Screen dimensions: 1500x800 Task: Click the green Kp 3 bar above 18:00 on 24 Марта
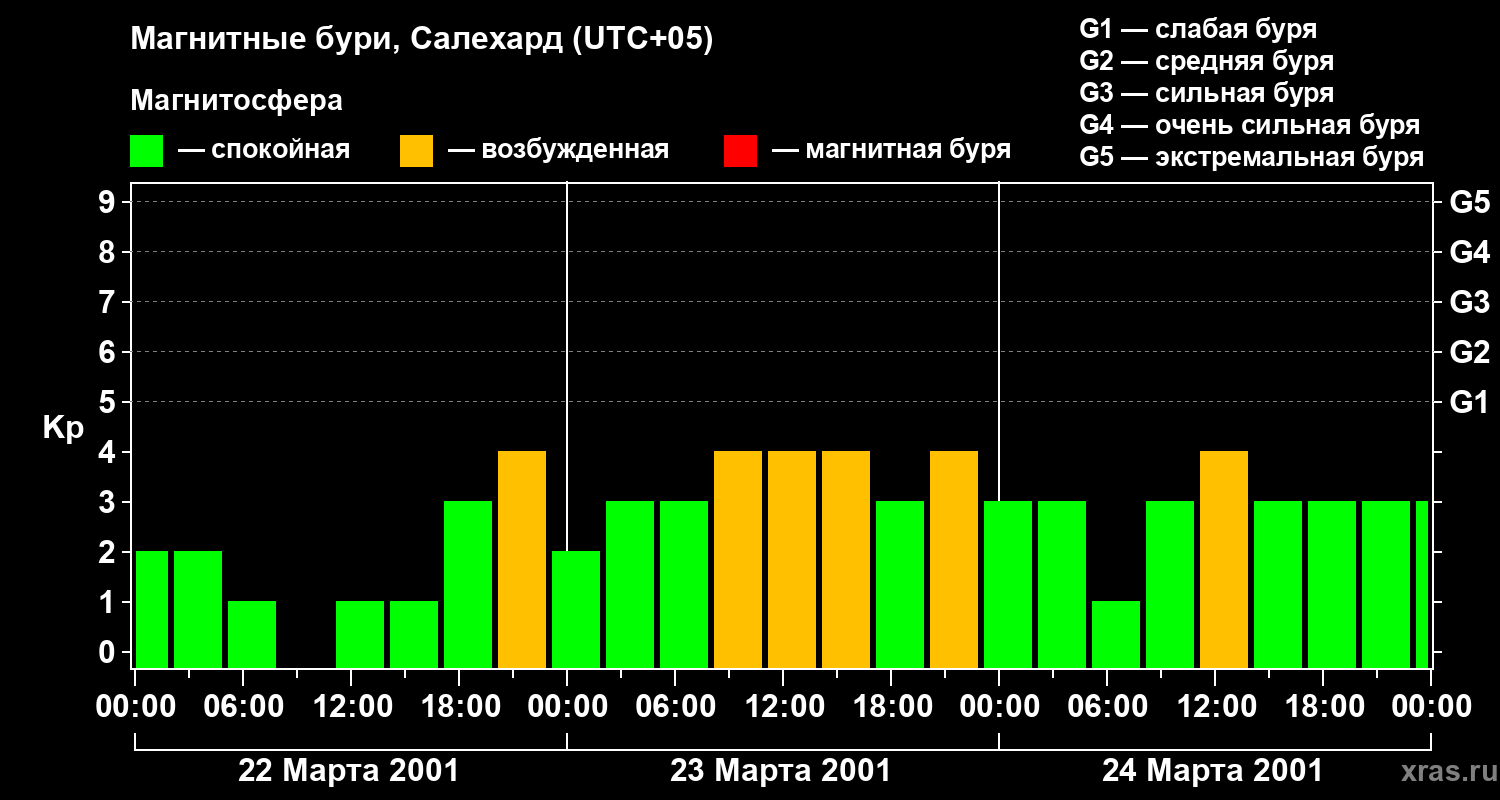click(x=1332, y=585)
